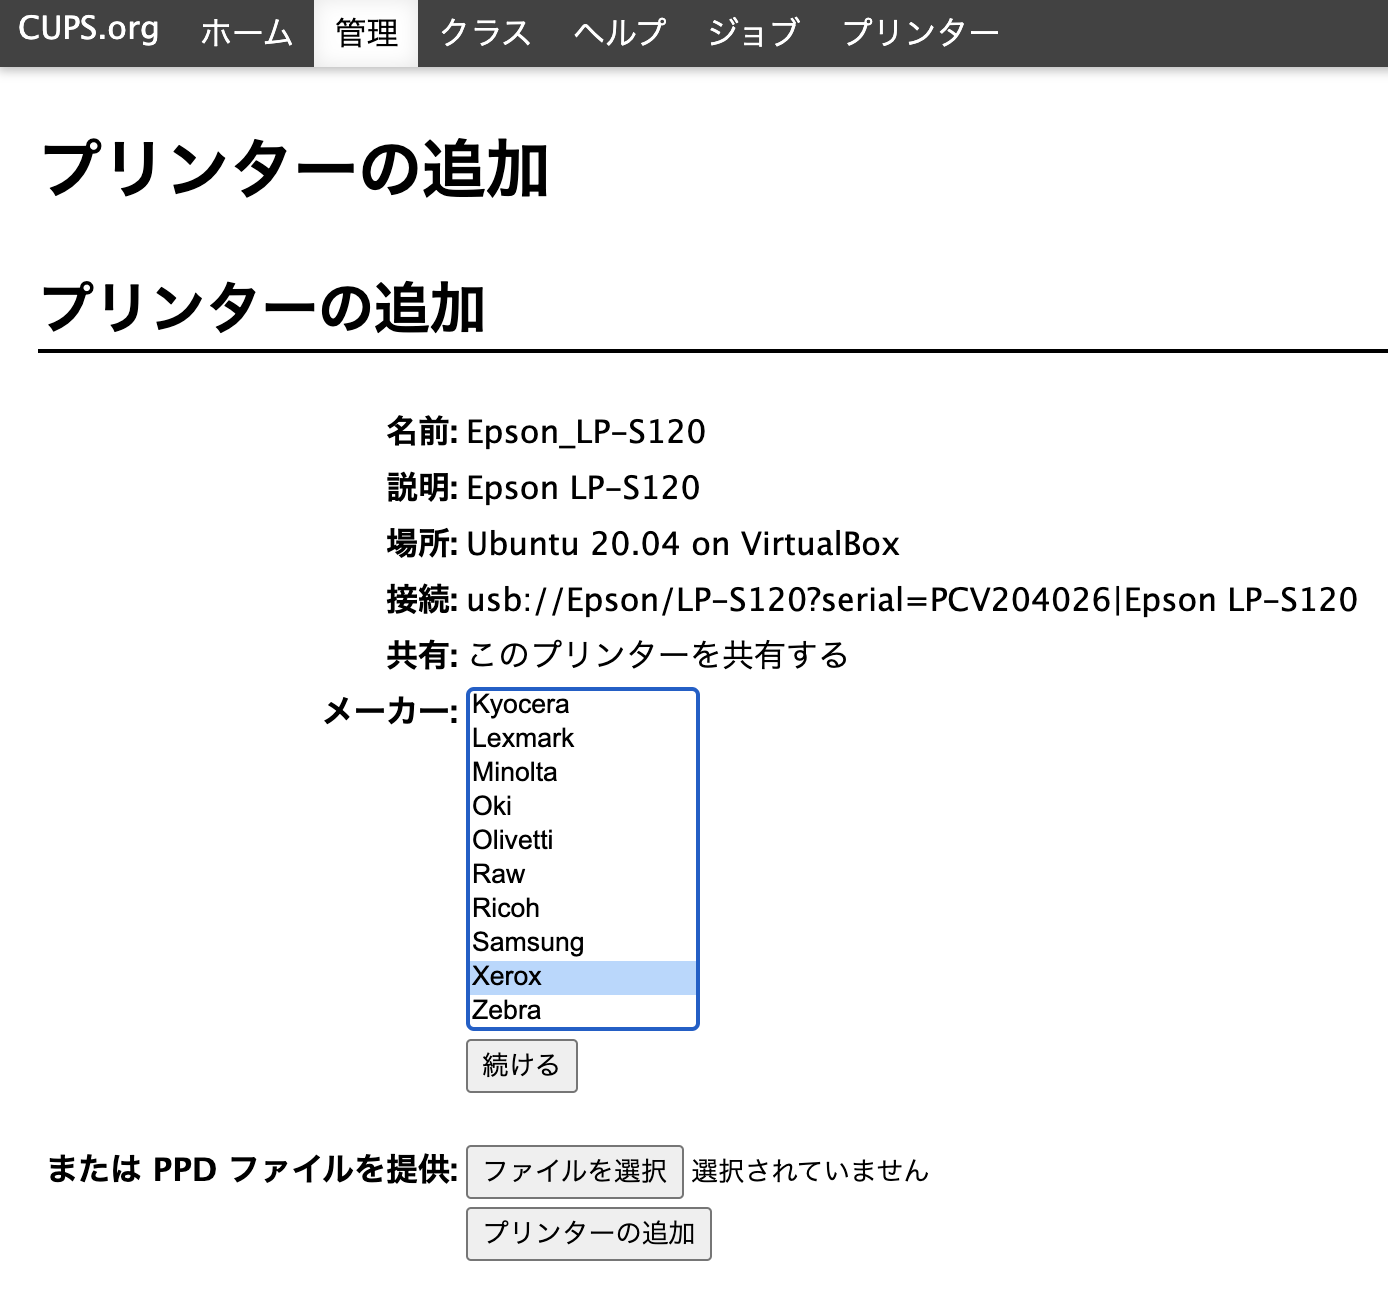Select the highlighted Xerox entry
1388x1292 pixels.
click(583, 977)
